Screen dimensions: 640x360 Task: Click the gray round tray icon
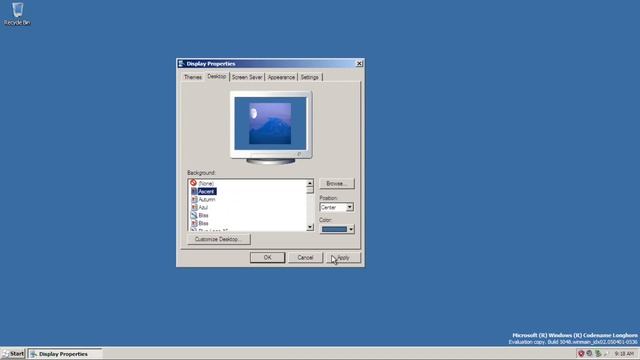(x=589, y=353)
